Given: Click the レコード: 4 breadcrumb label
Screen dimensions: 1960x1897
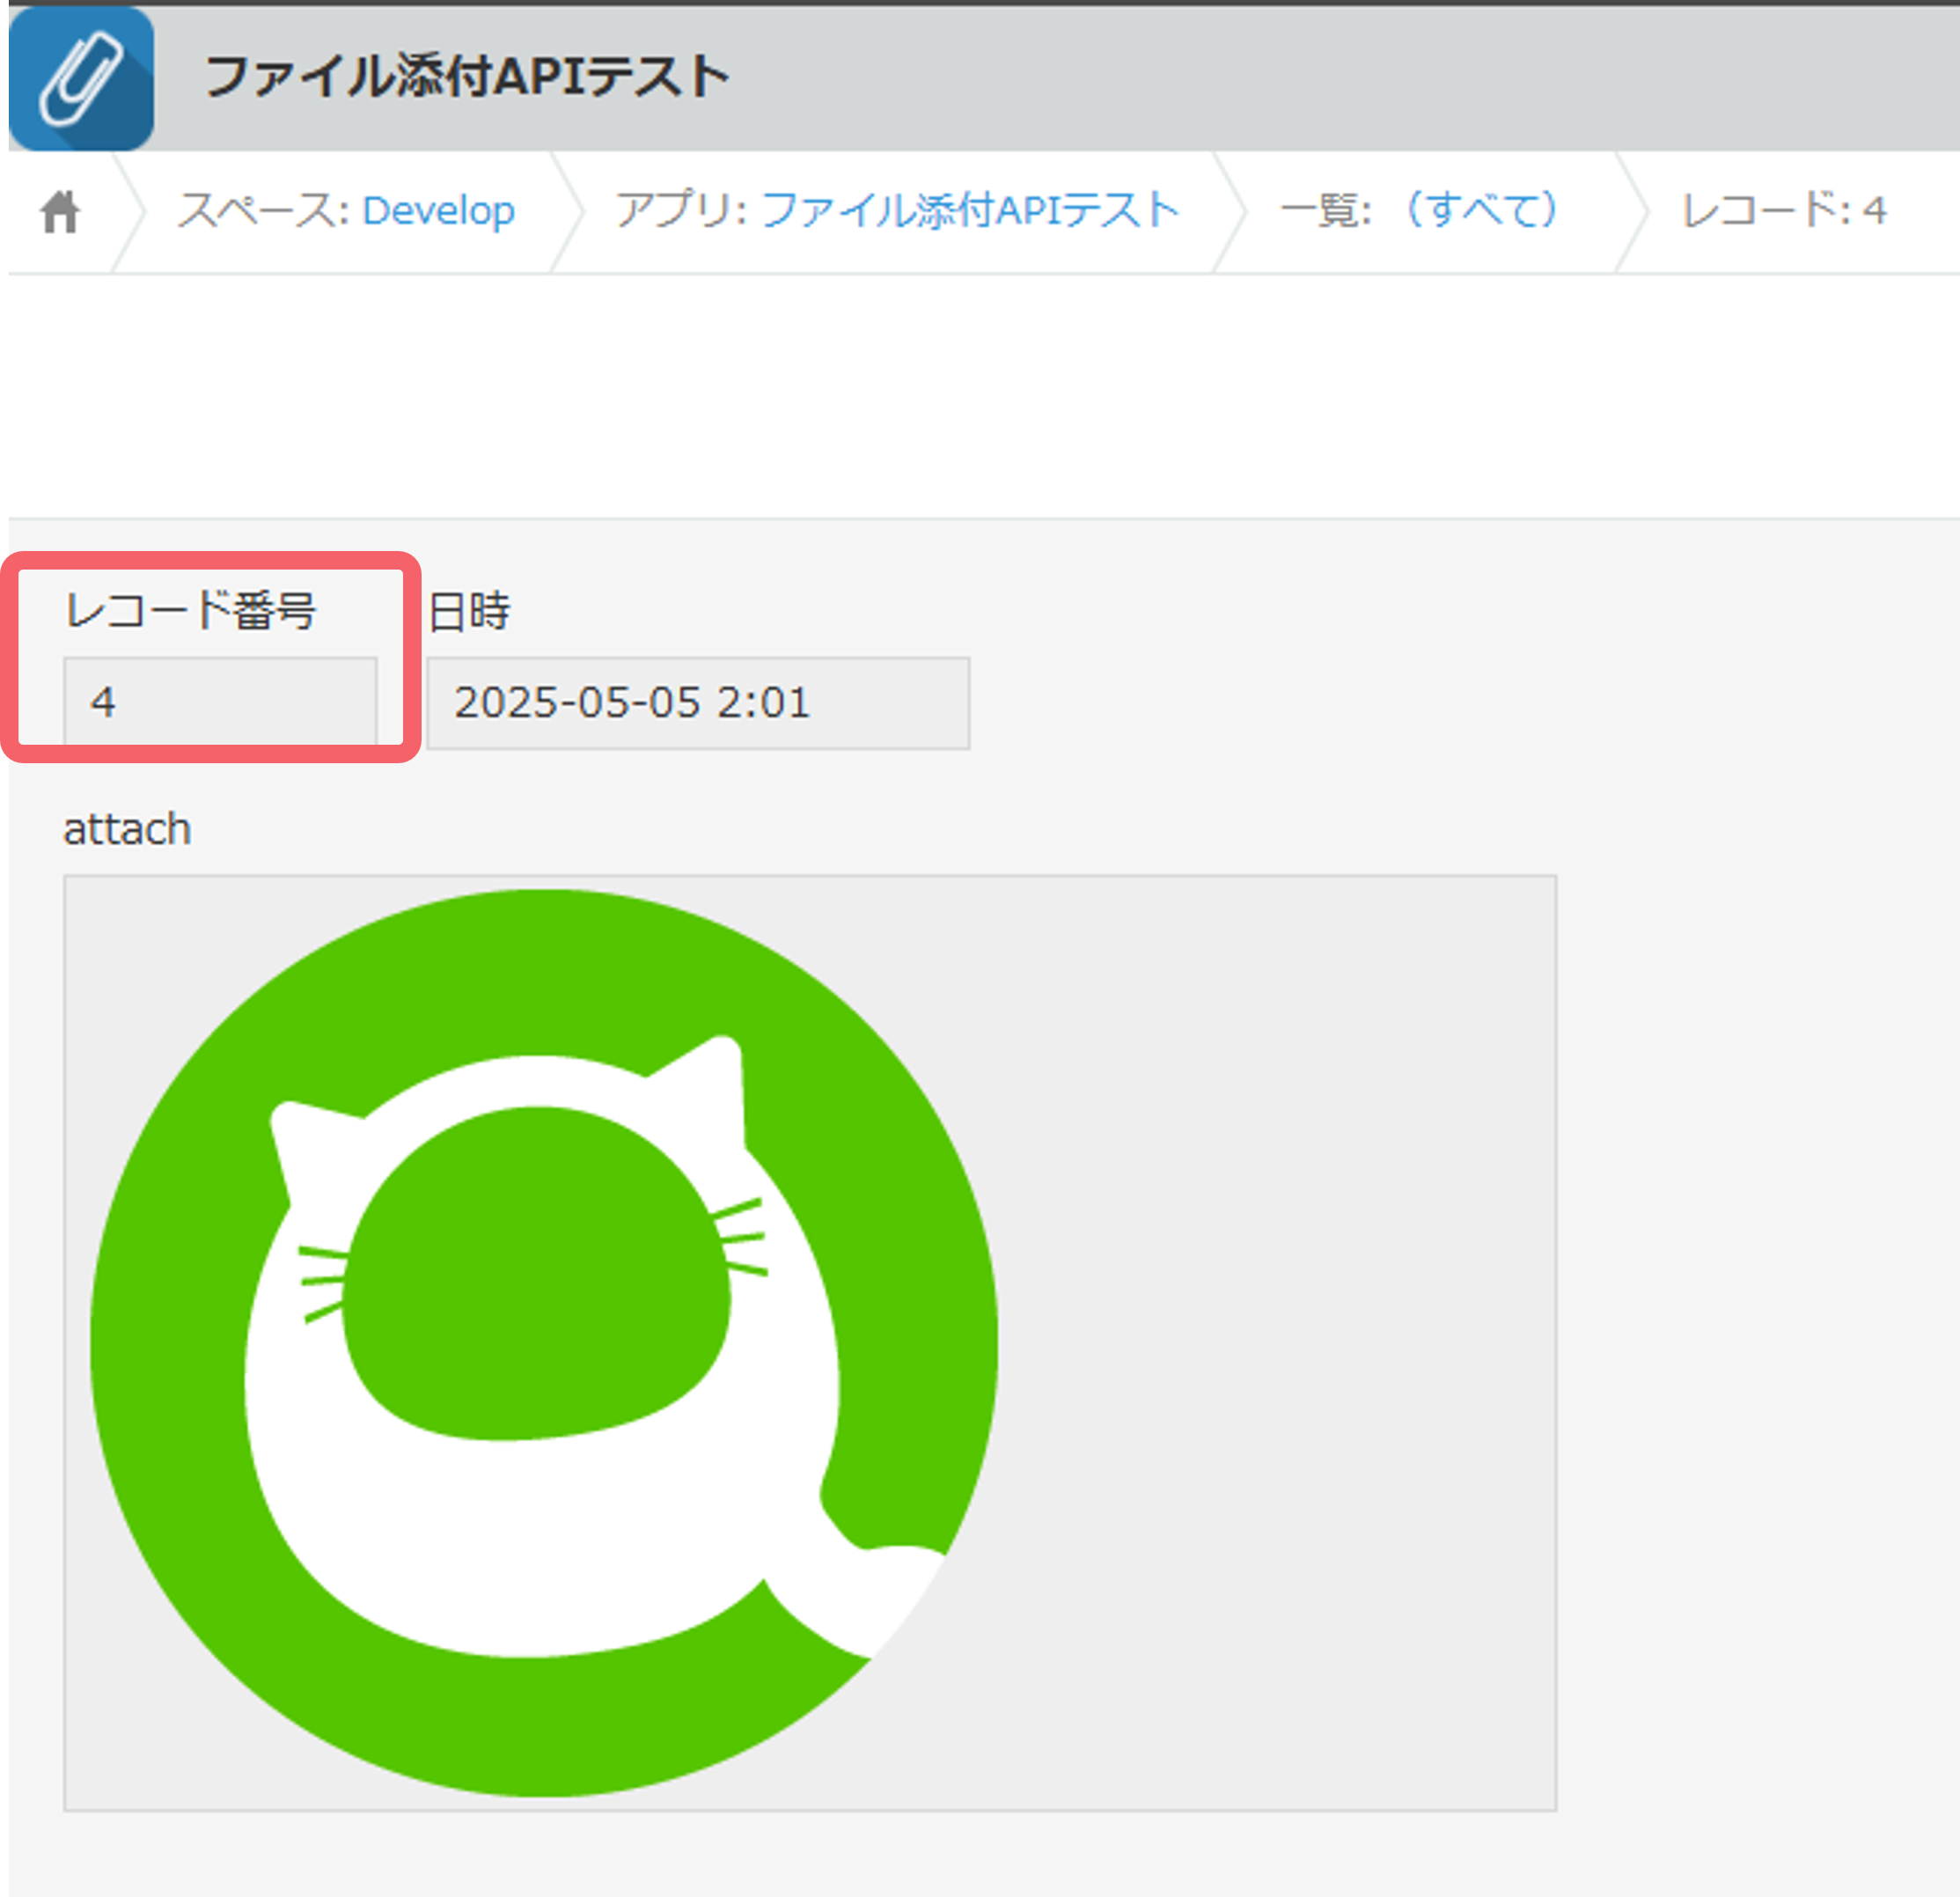Looking at the screenshot, I should pyautogui.click(x=1785, y=210).
